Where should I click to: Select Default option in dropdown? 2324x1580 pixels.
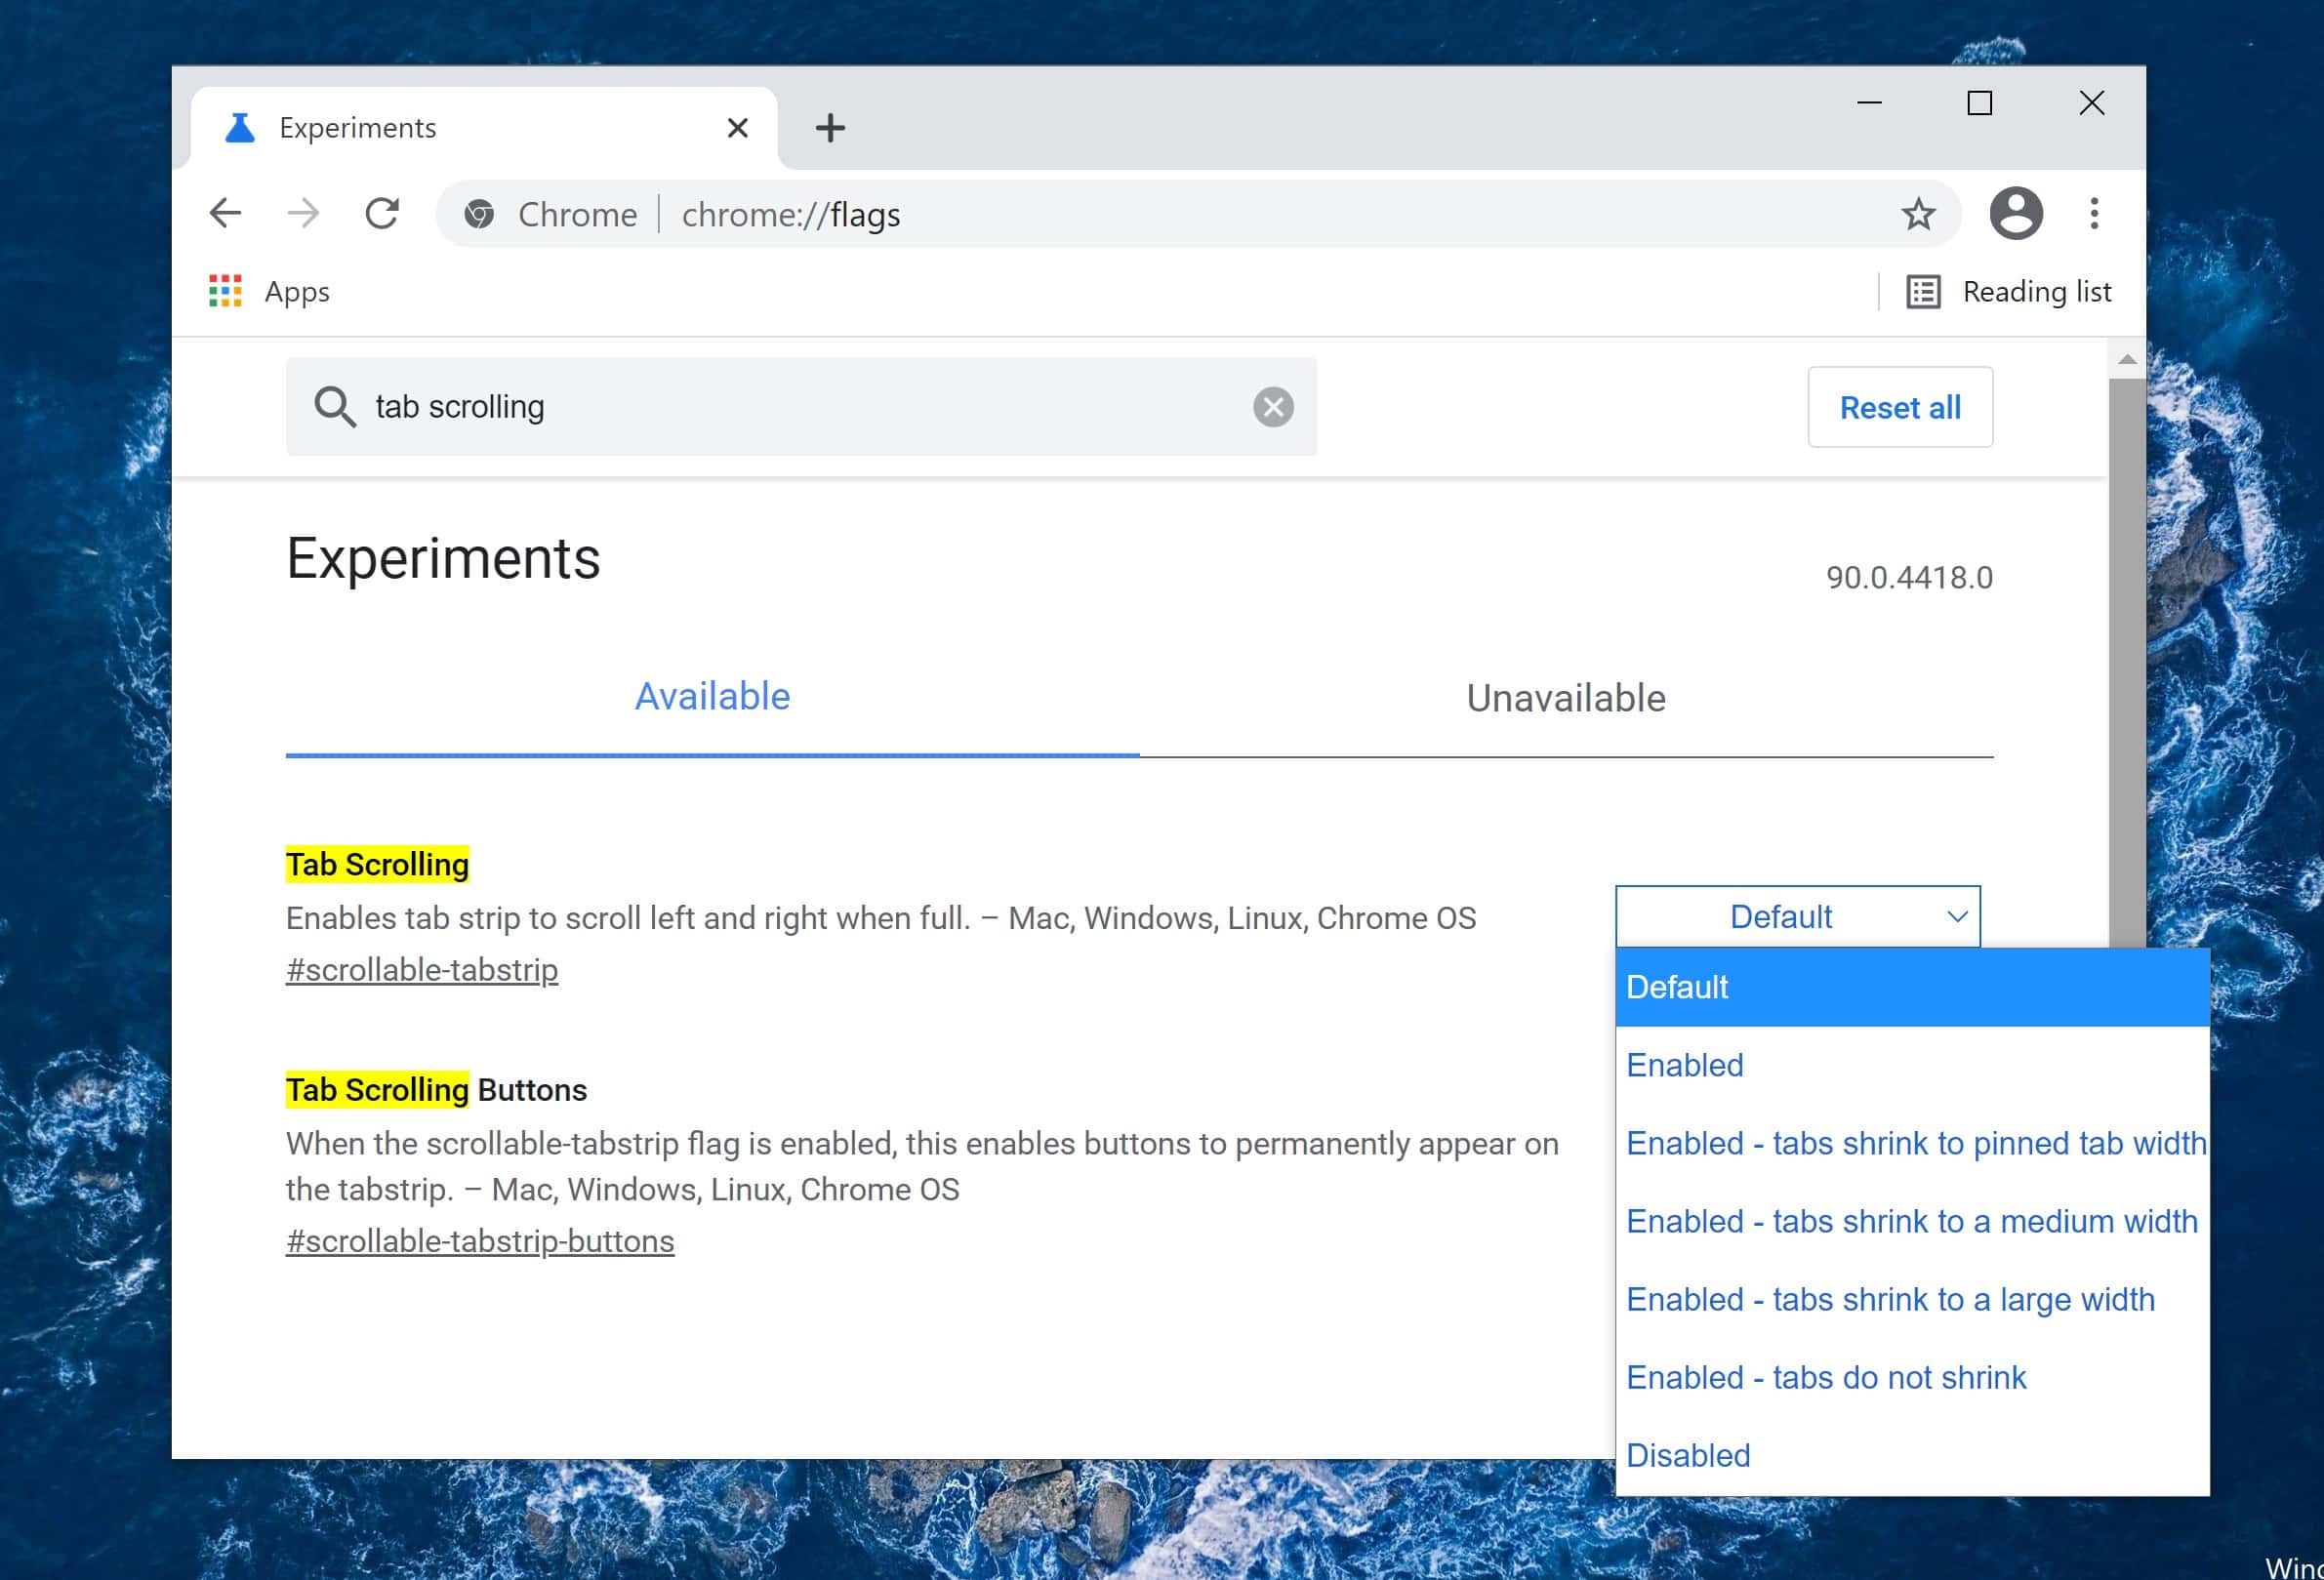[x=1911, y=988]
